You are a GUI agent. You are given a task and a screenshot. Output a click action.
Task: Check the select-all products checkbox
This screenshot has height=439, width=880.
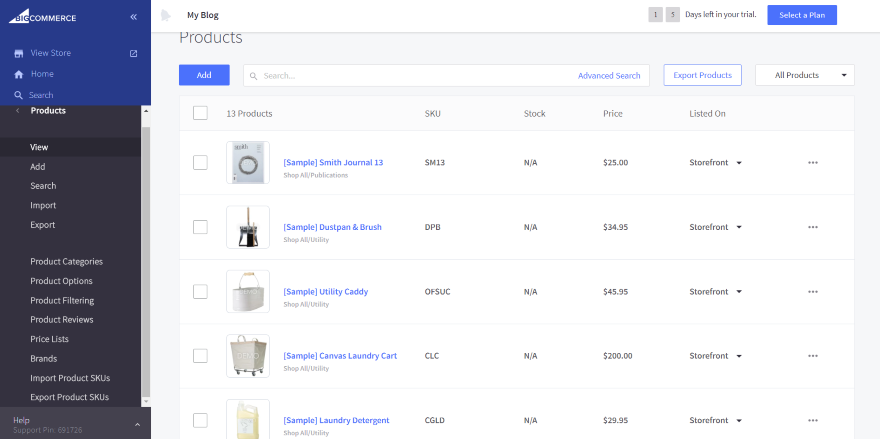[x=200, y=113]
